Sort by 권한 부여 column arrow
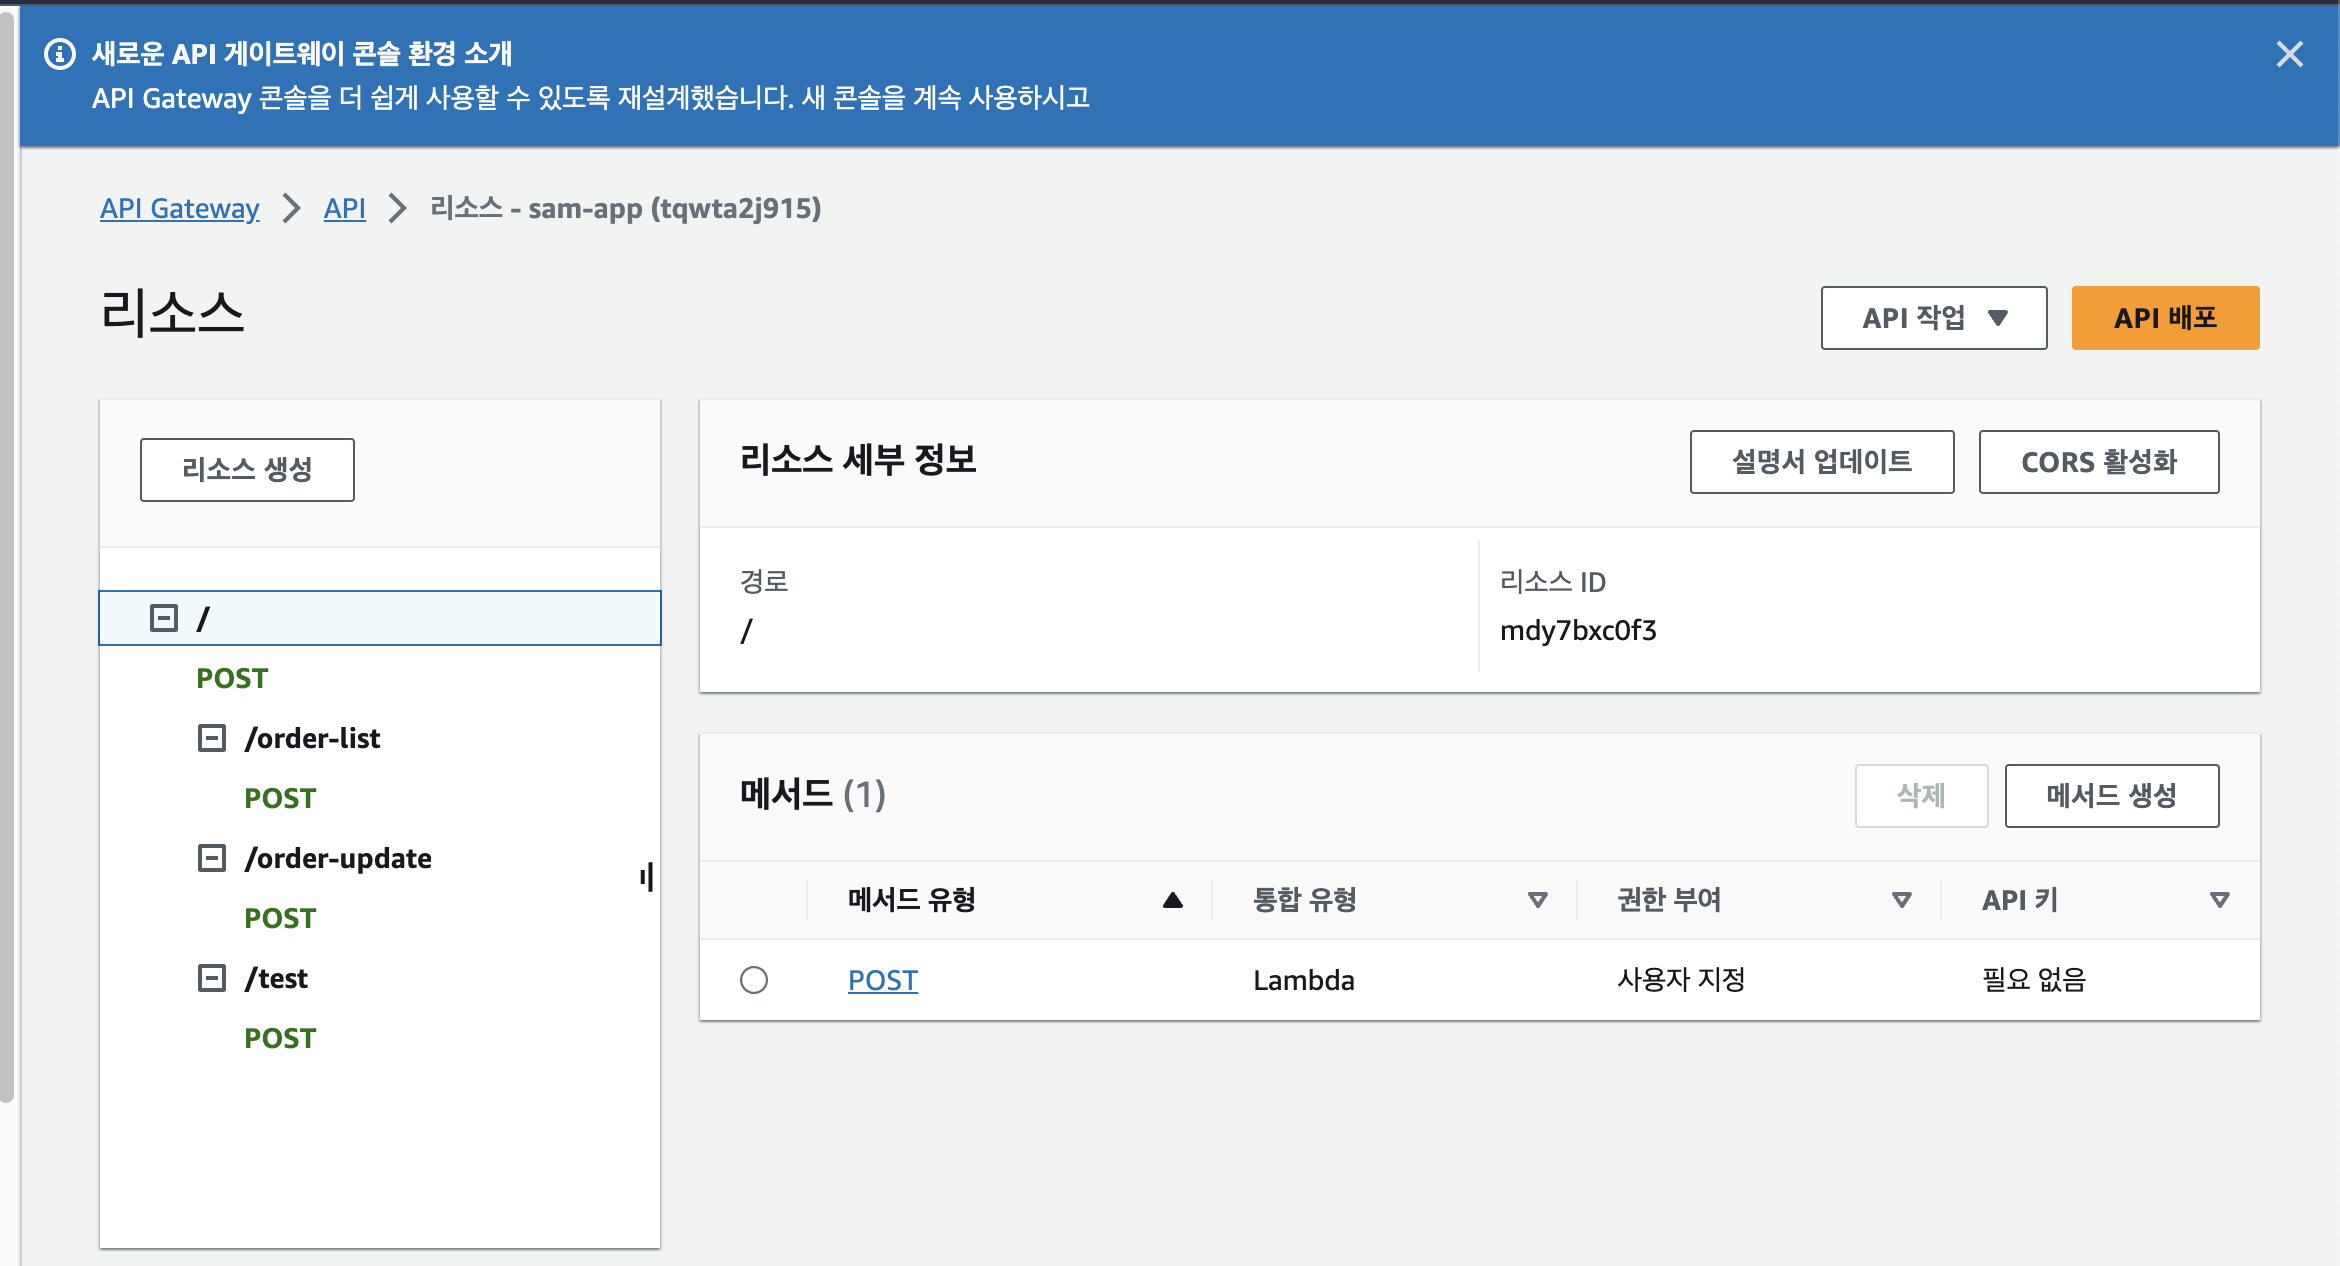 tap(1902, 900)
